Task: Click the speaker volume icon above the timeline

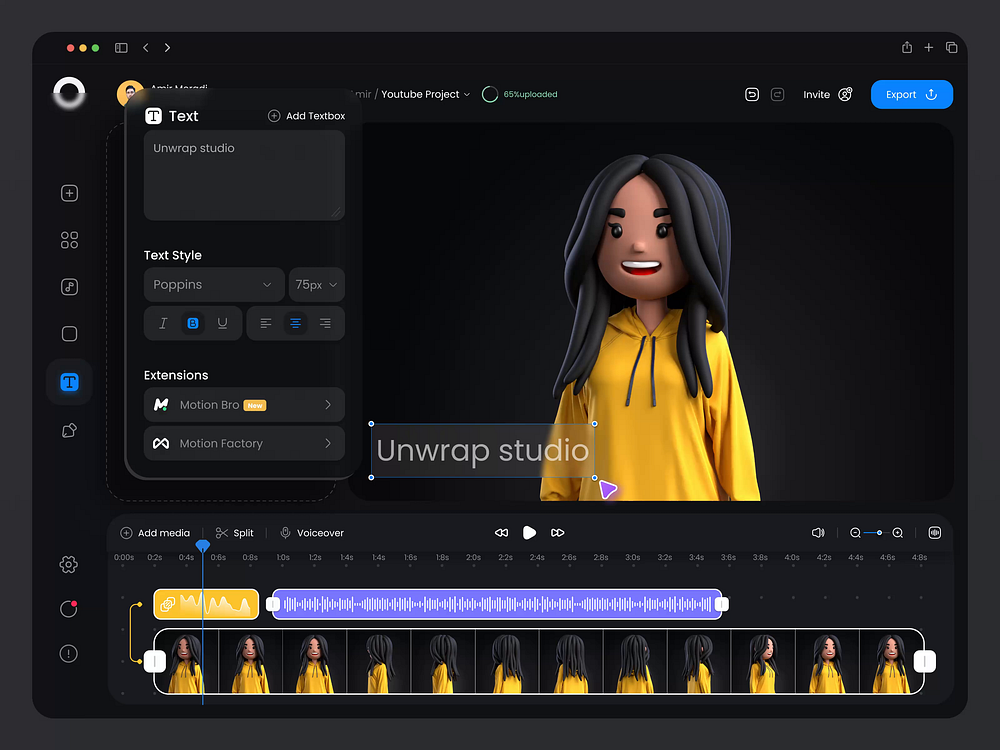Action: (818, 533)
